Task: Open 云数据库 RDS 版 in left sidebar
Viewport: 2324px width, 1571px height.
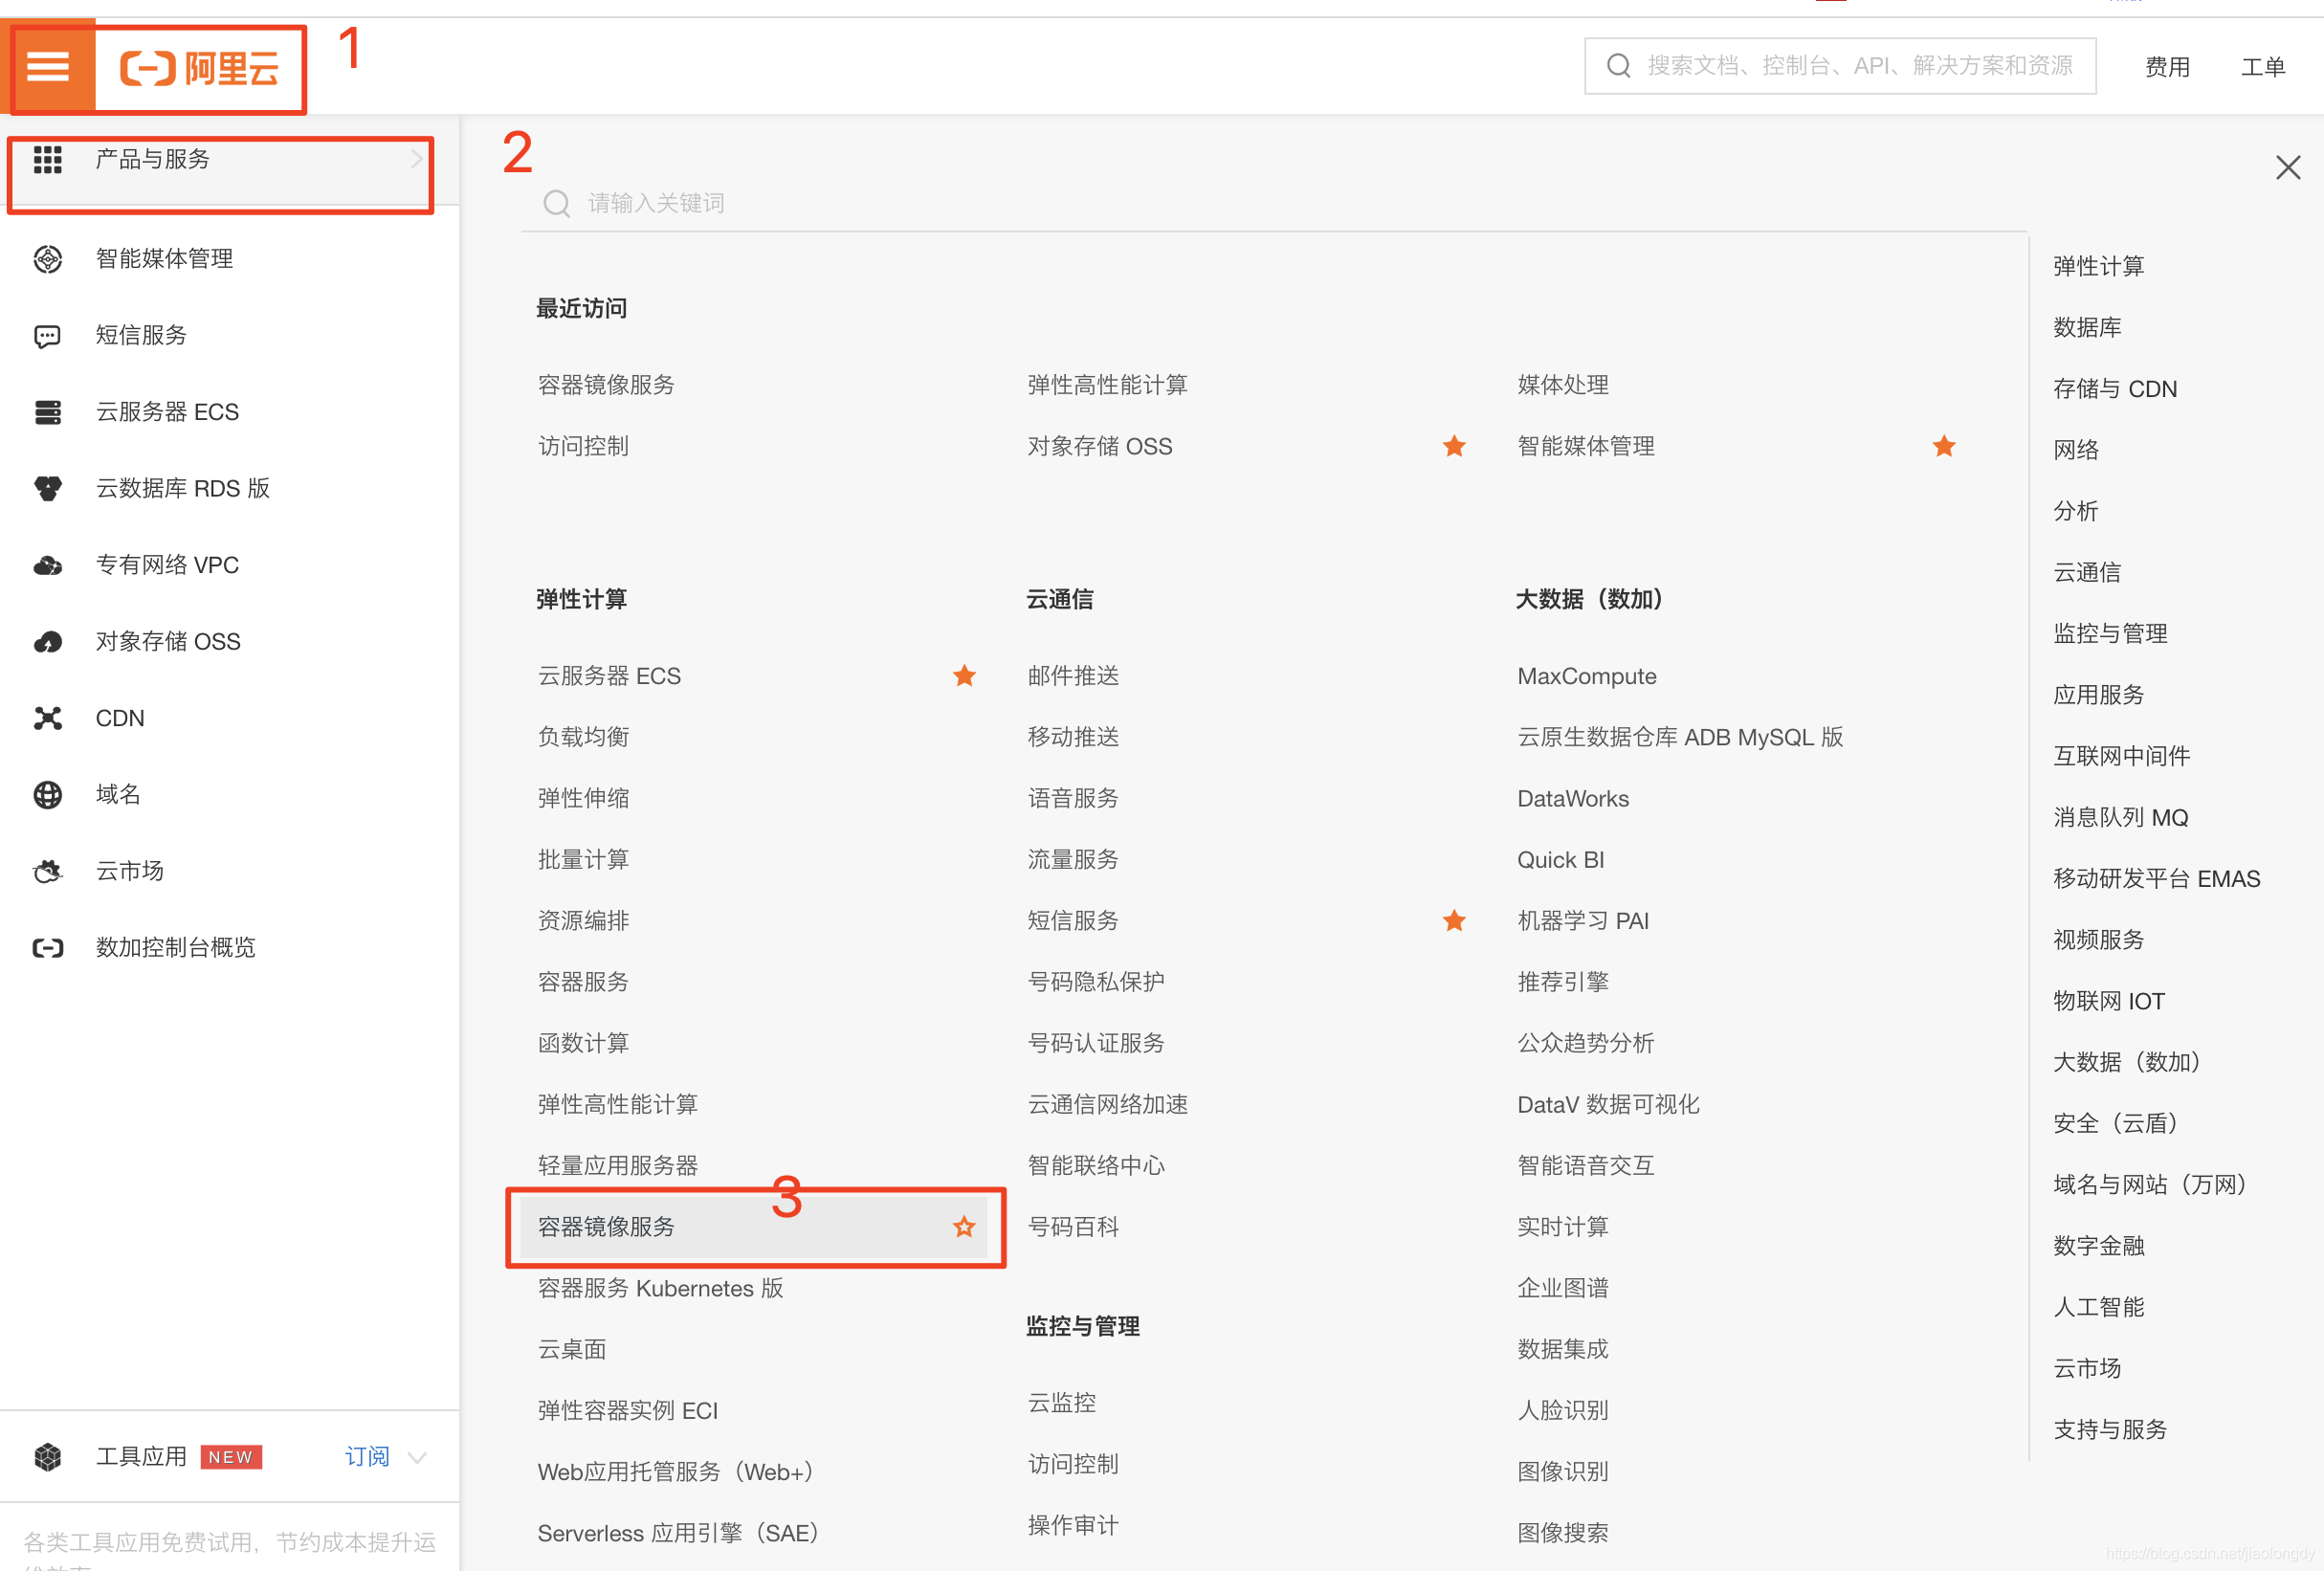Action: (x=182, y=488)
